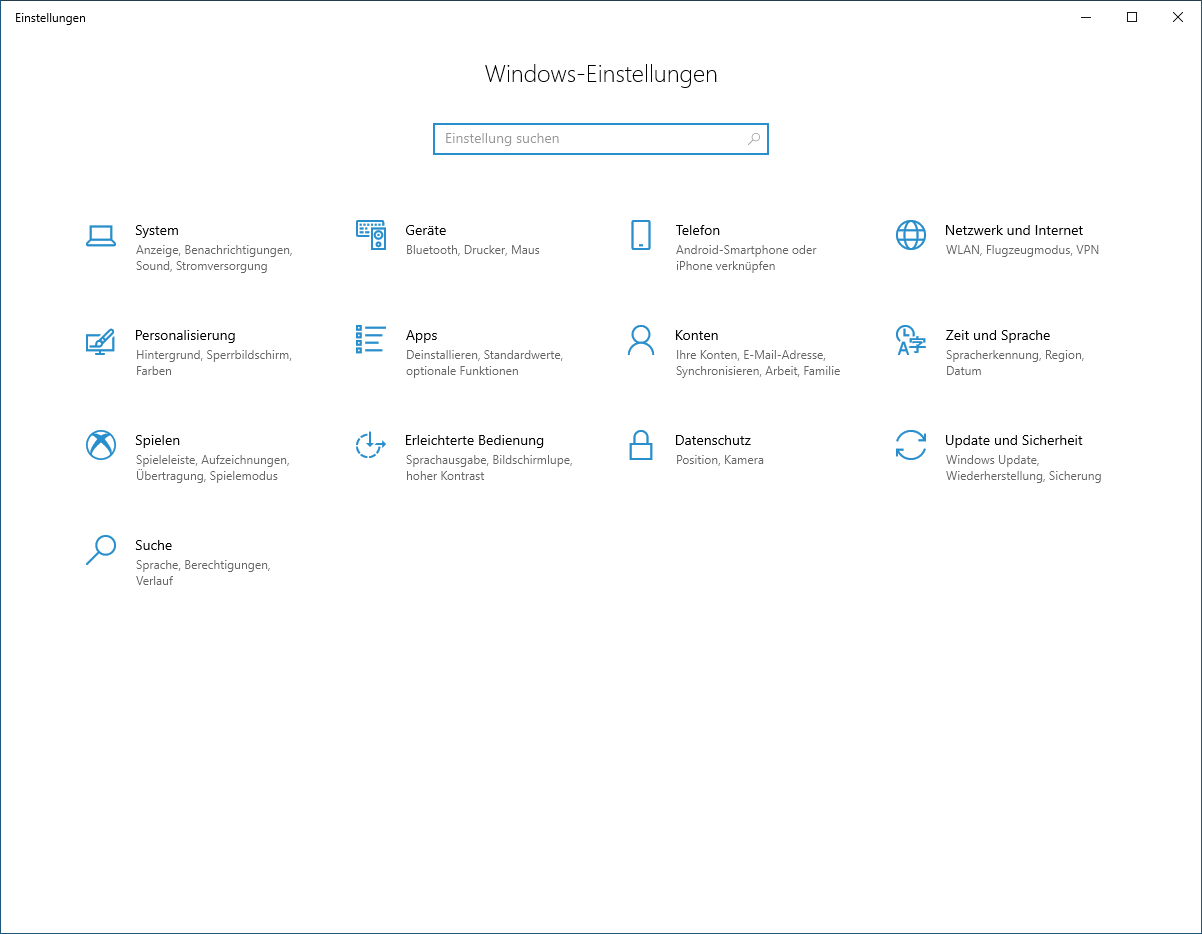Image resolution: width=1202 pixels, height=934 pixels.
Task: Select the Personalisierung title
Action: [x=185, y=335]
